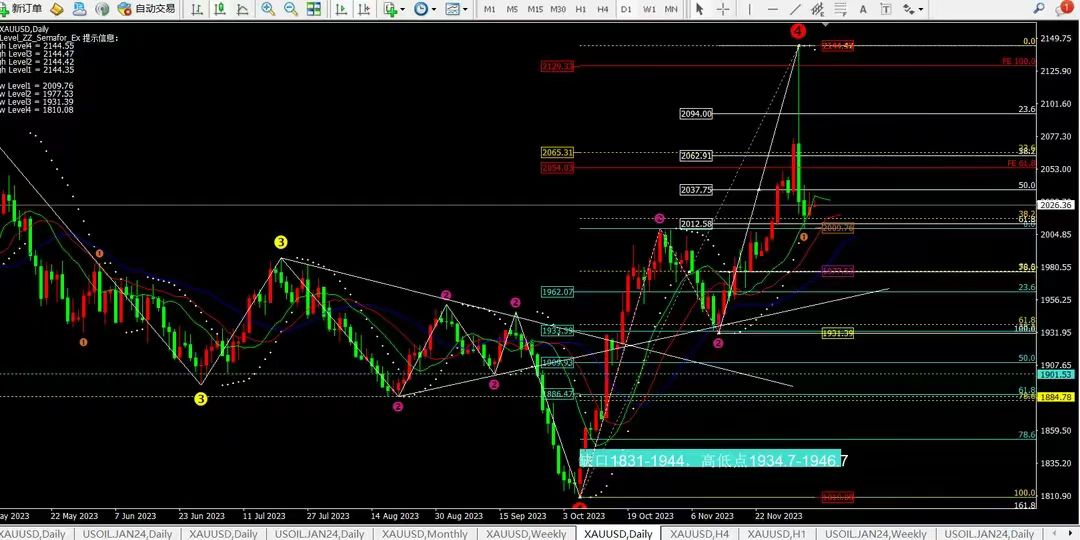Select the arrow cursor tool

700,9
